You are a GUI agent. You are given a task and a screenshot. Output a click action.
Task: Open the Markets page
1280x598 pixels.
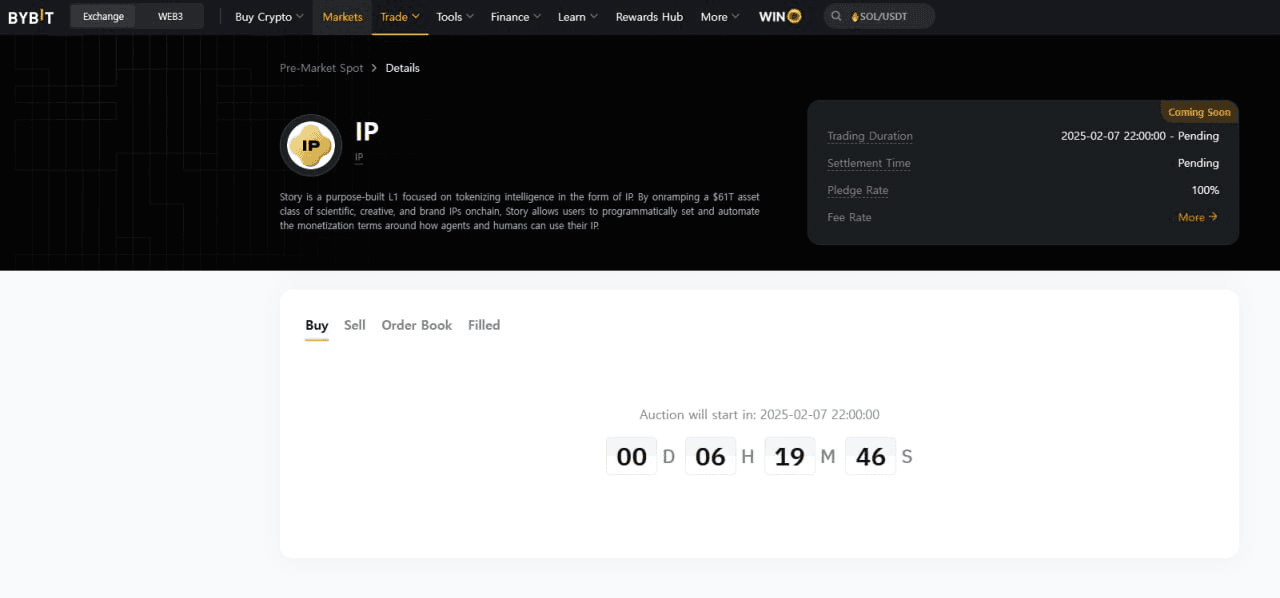click(x=342, y=17)
